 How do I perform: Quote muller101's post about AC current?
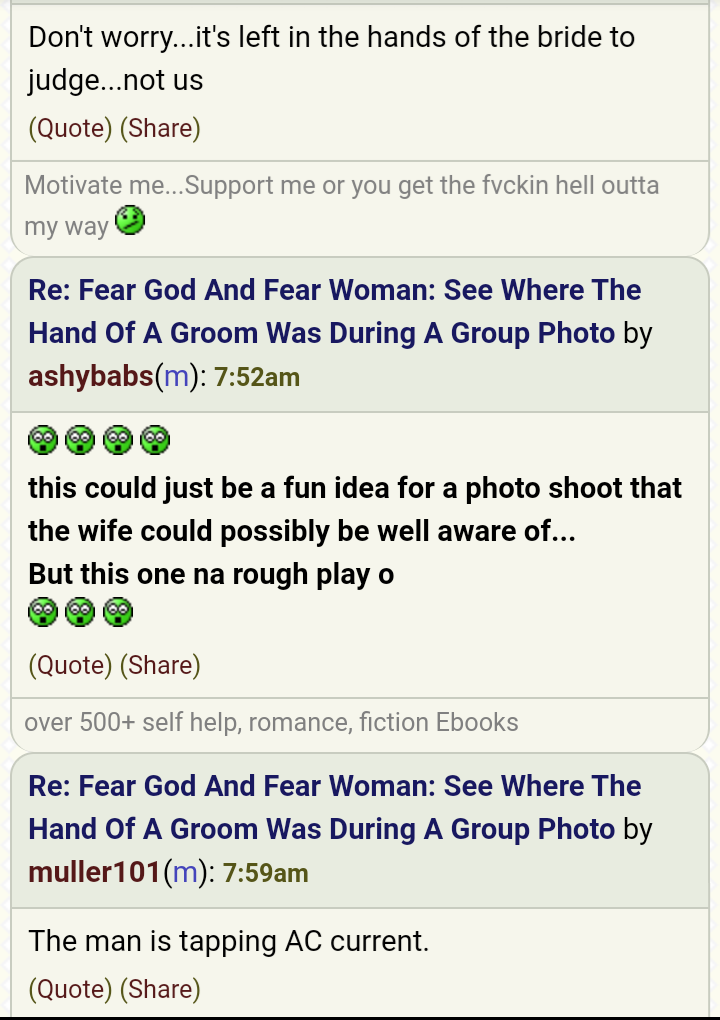pyautogui.click(x=70, y=989)
